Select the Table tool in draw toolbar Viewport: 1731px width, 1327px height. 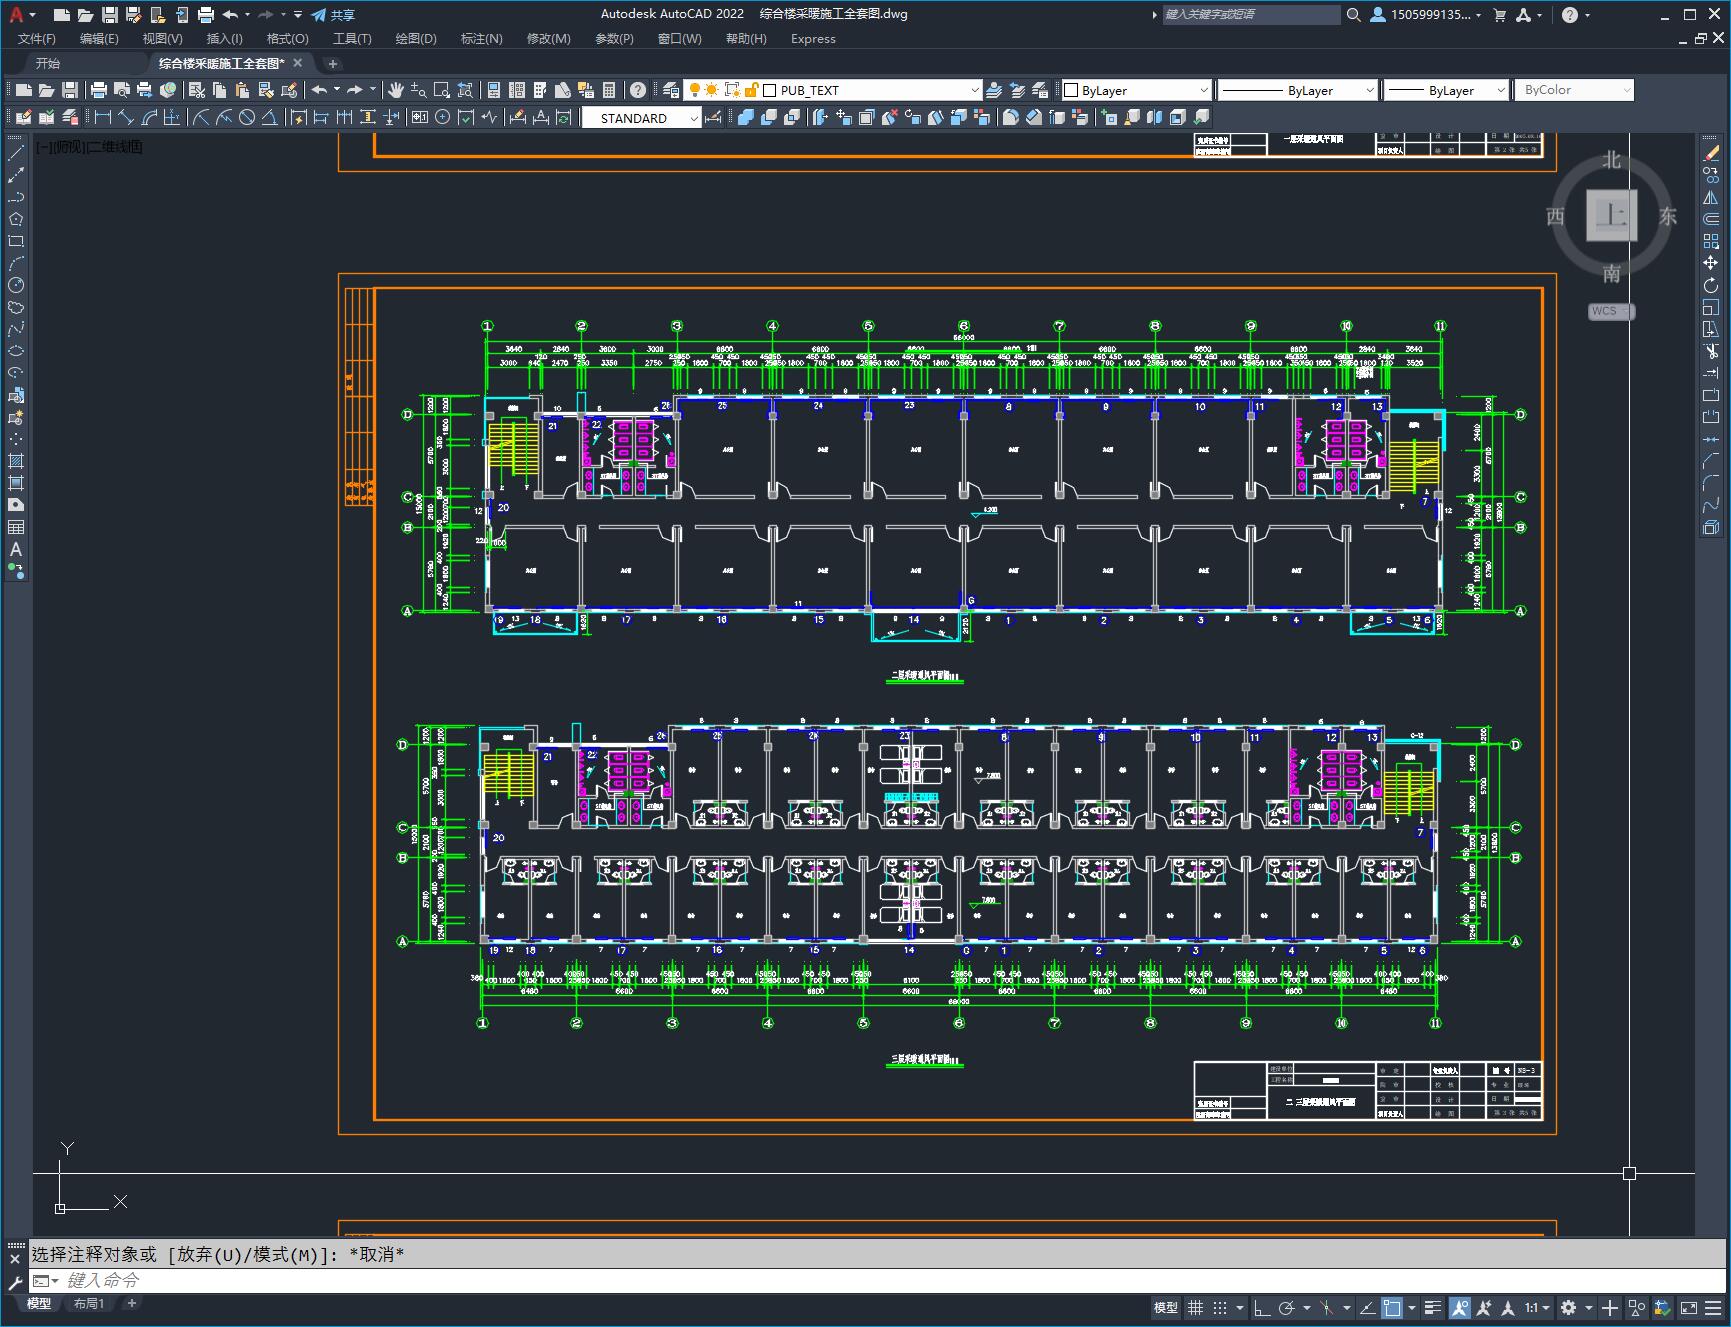tap(16, 527)
